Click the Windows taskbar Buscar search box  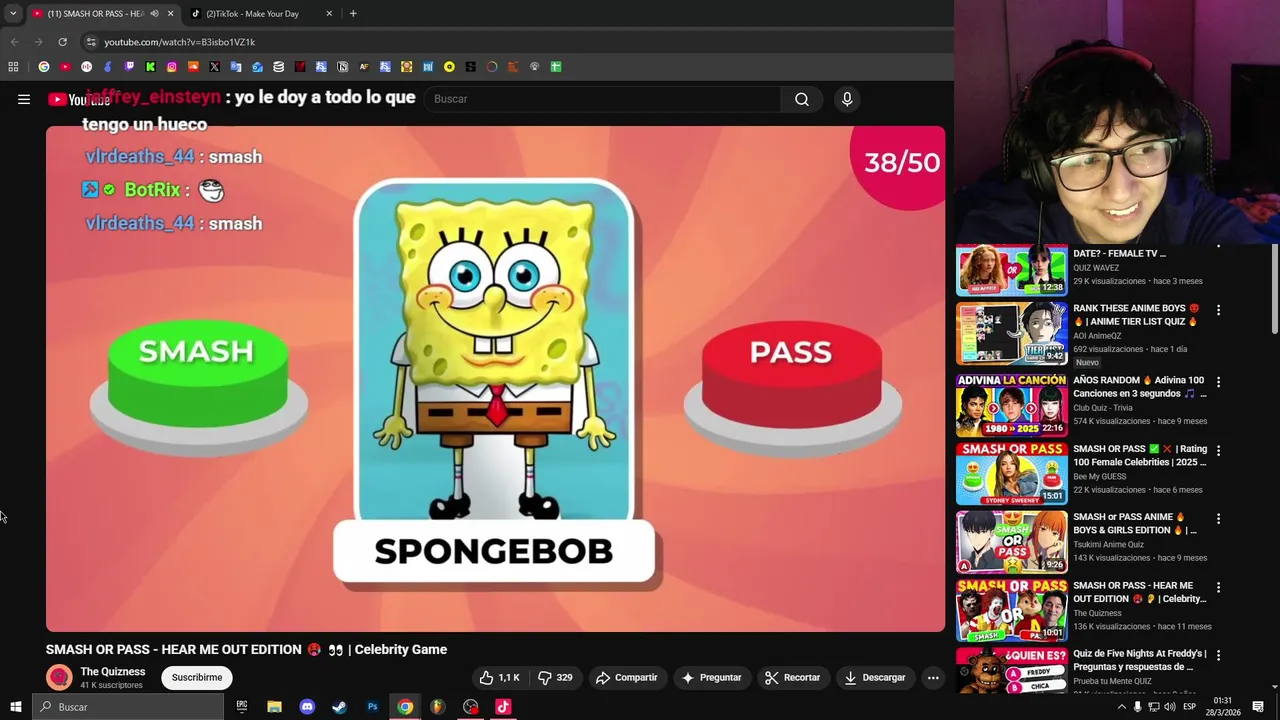(x=128, y=707)
